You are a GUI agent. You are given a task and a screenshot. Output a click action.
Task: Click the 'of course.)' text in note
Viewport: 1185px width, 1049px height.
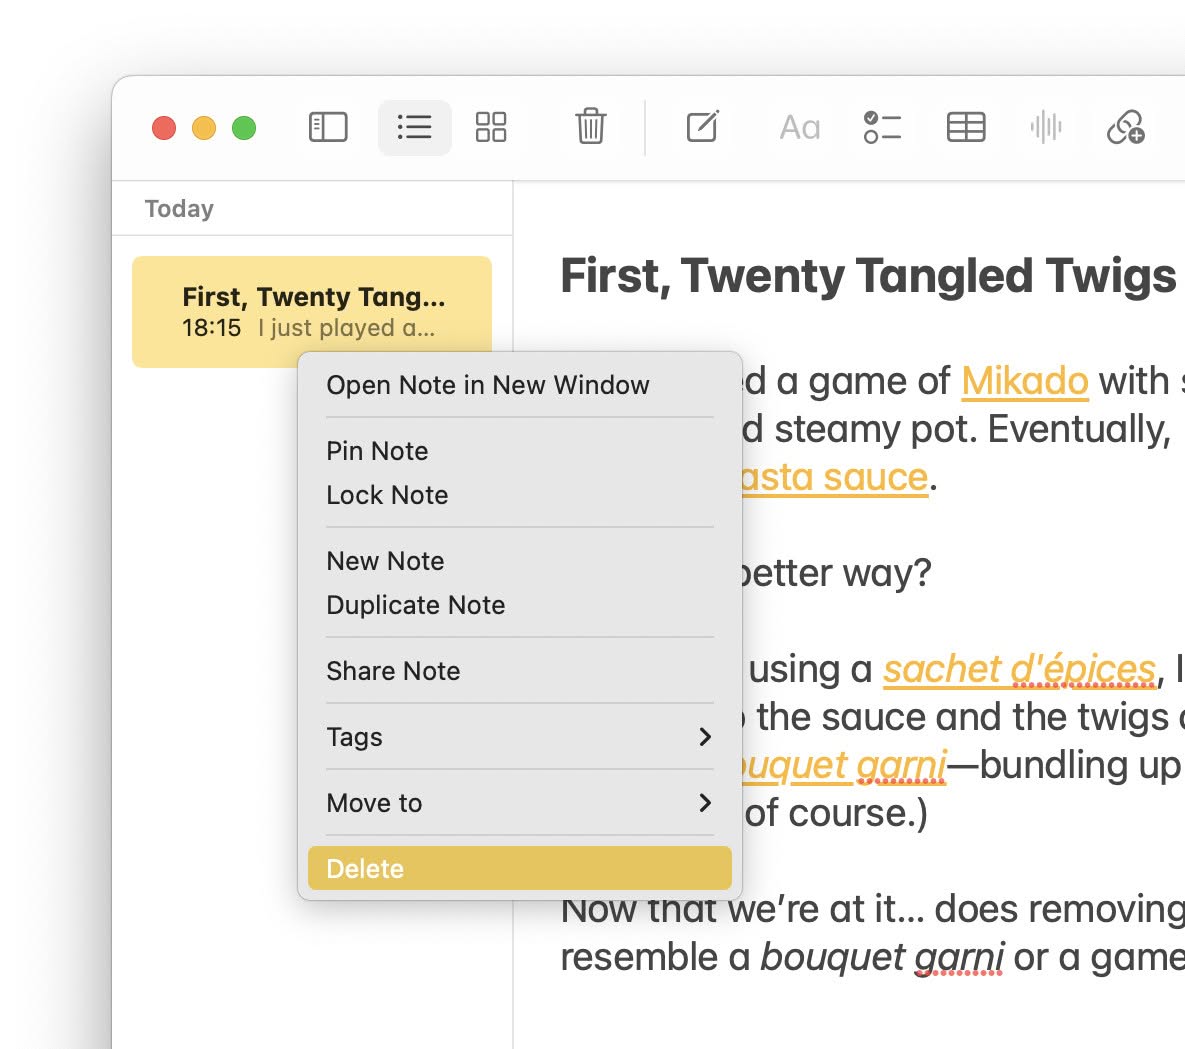tap(836, 813)
